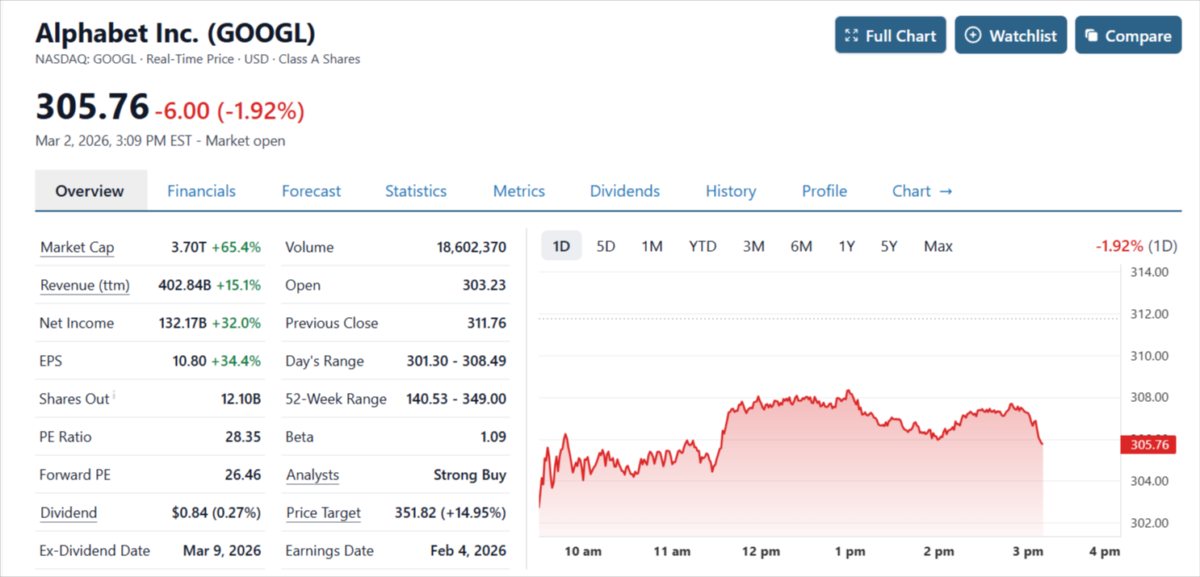This screenshot has height=577, width=1200.
Task: Toggle the 5D chart range
Action: tap(605, 244)
